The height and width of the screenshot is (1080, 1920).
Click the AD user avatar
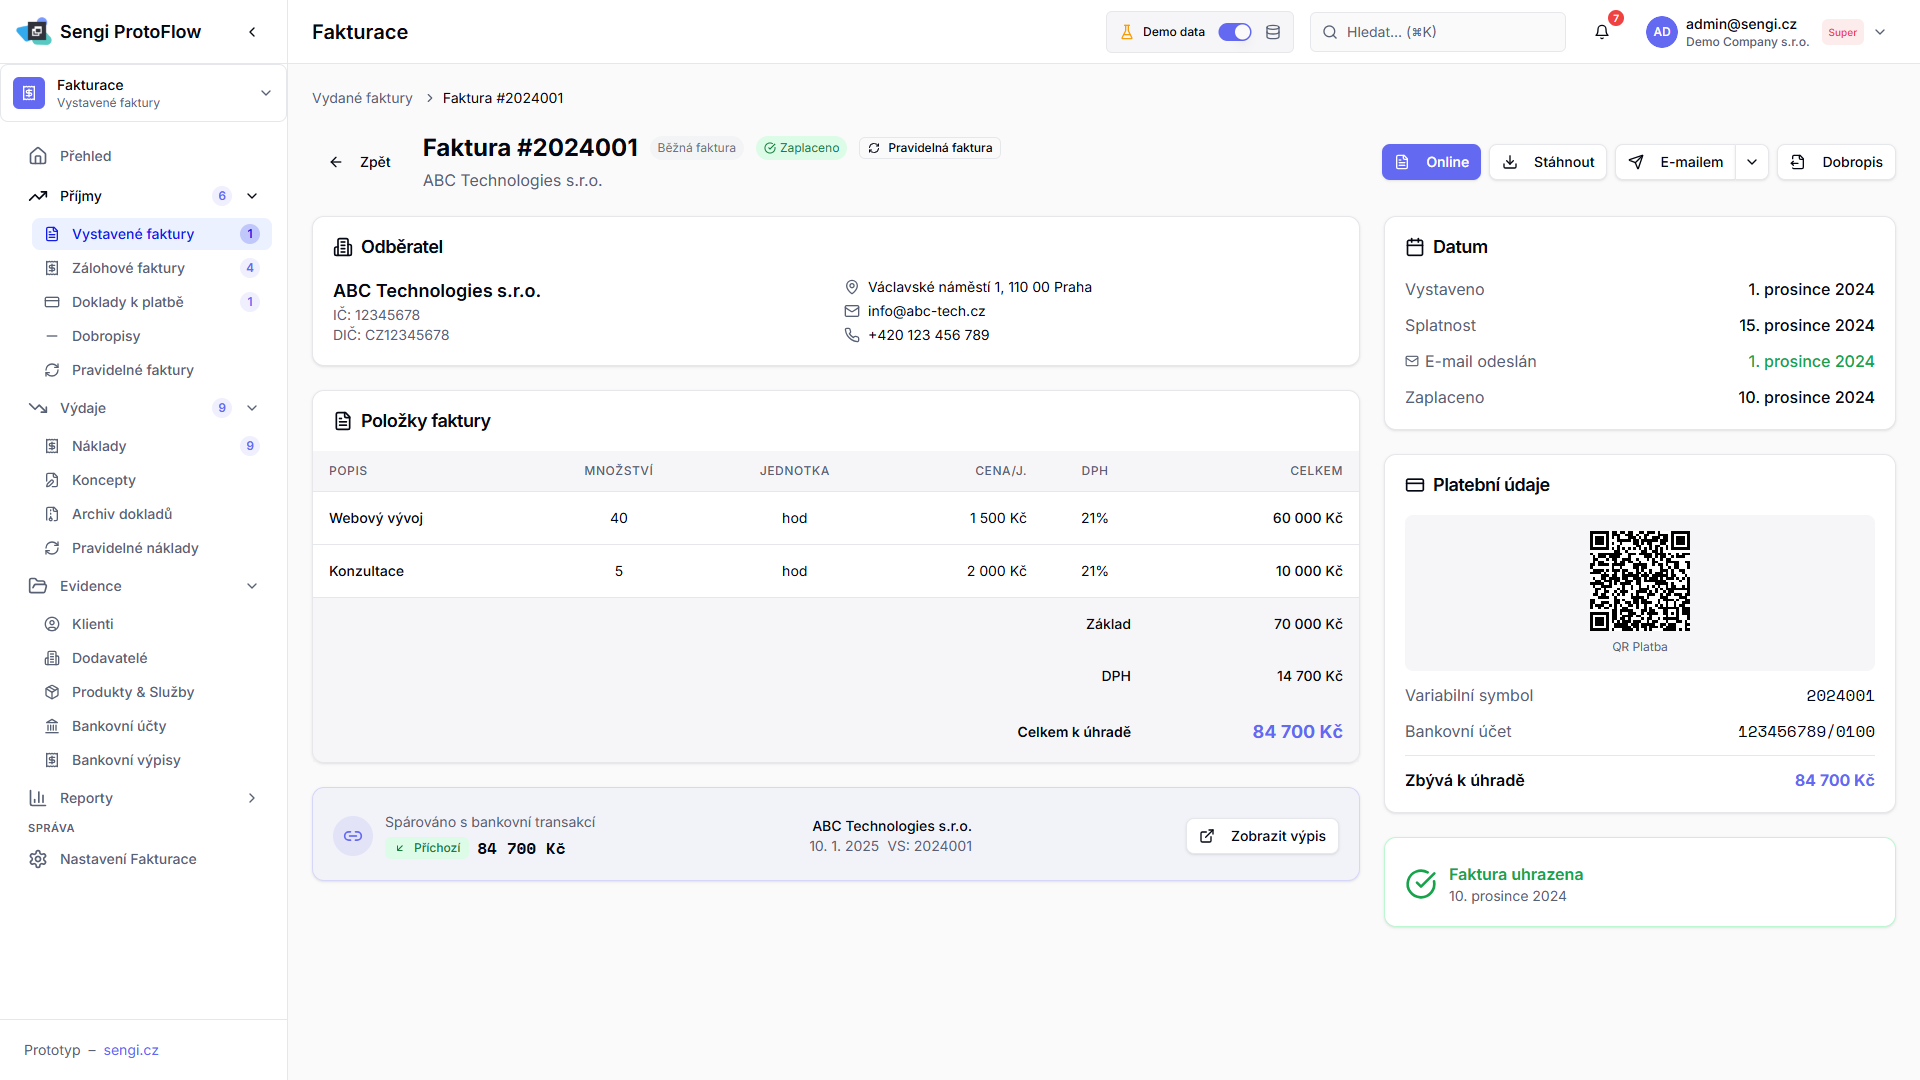1661,32
